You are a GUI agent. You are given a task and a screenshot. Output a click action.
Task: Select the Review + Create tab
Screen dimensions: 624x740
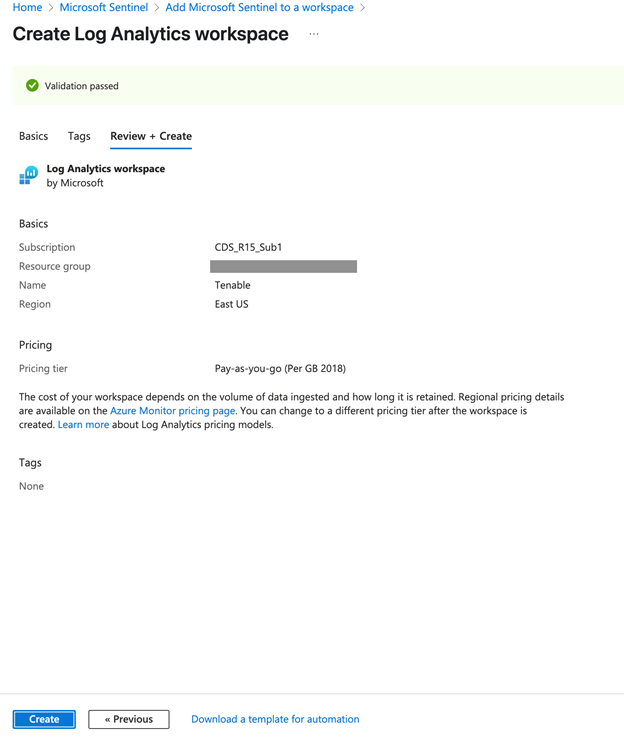[151, 136]
